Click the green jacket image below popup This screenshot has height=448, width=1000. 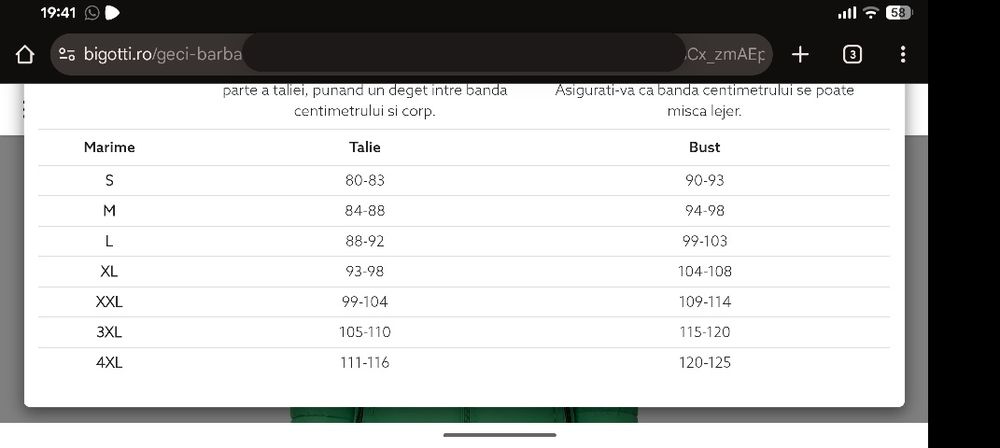[x=464, y=415]
